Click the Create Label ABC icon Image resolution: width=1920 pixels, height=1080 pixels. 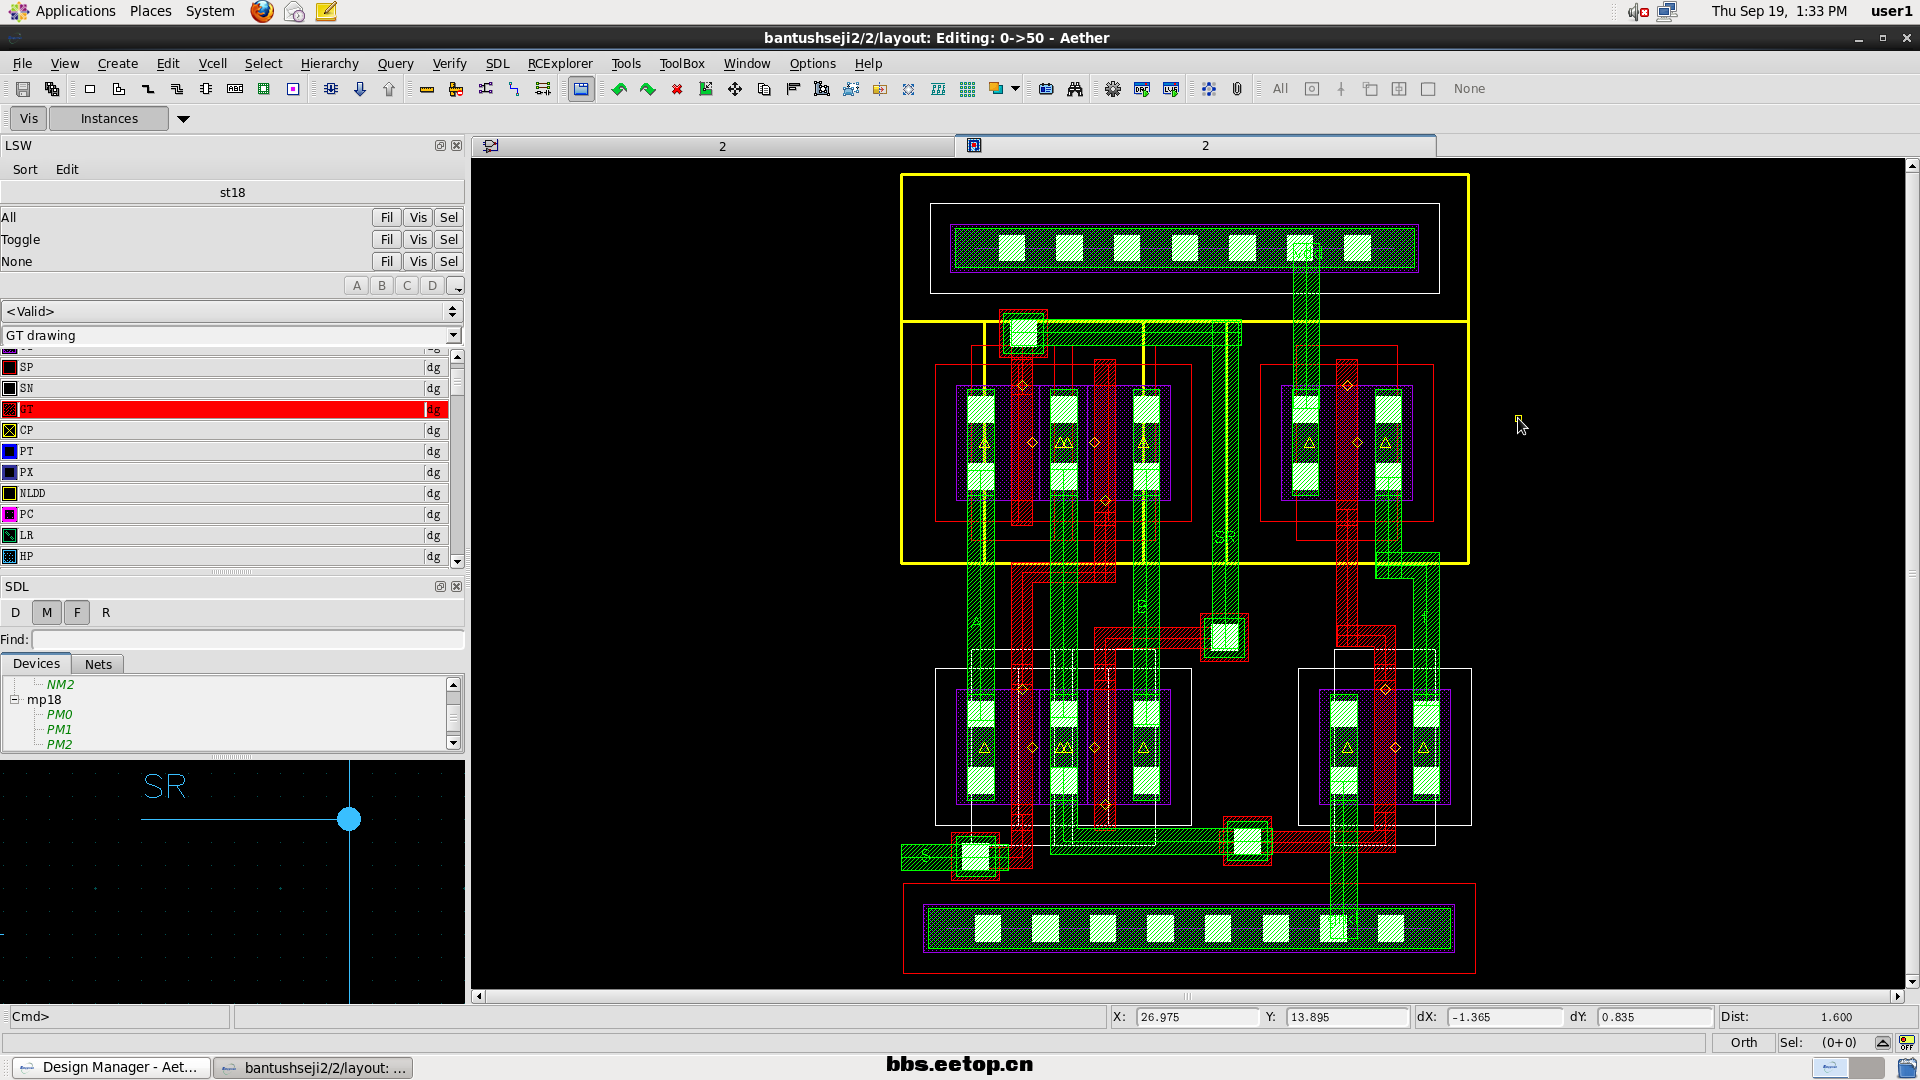tap(235, 89)
